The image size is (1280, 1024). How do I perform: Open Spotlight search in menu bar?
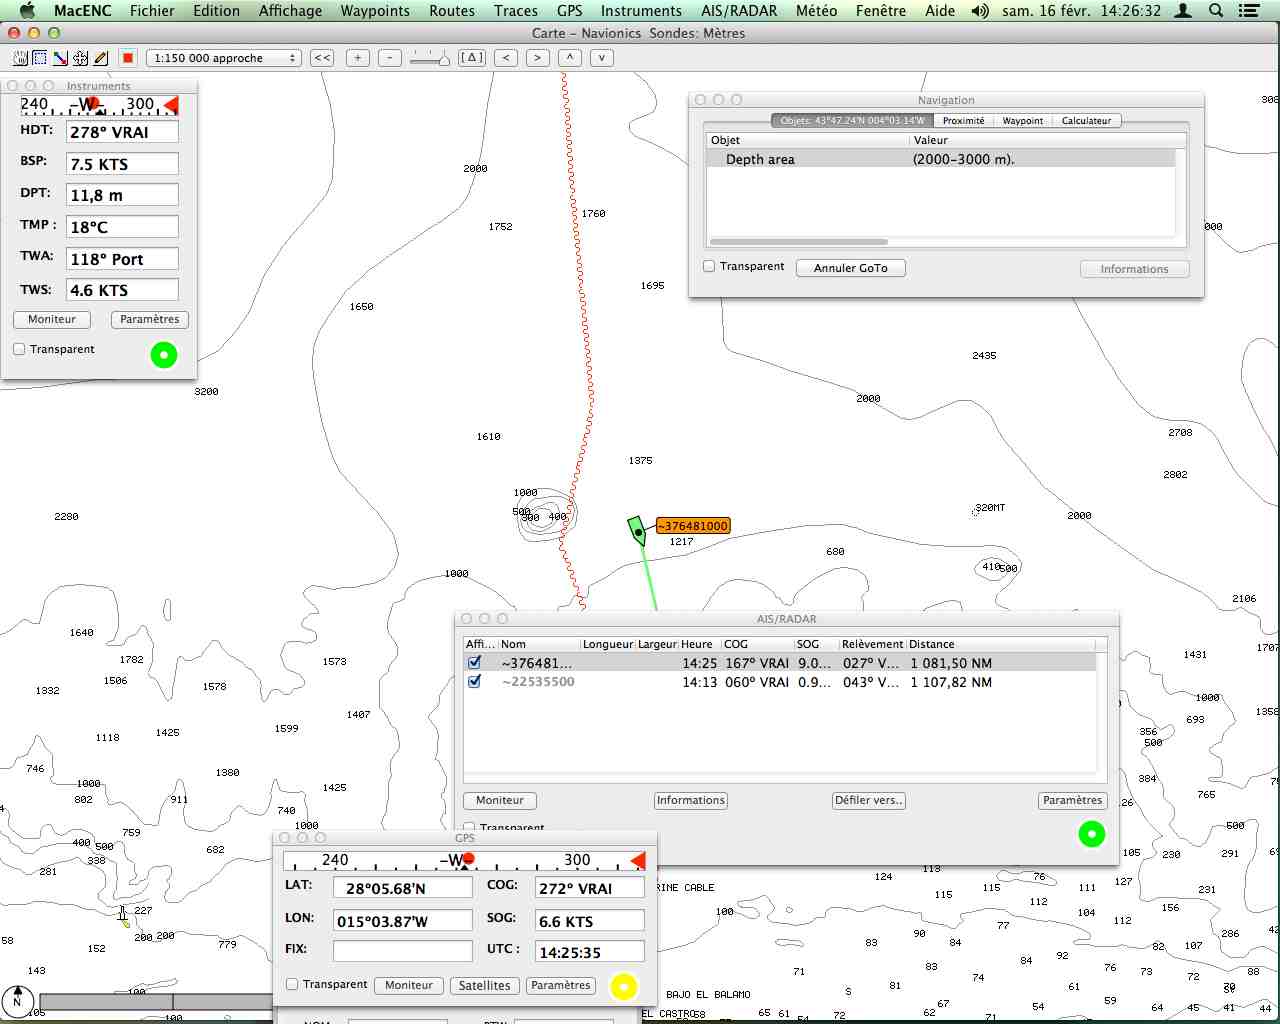point(1217,11)
